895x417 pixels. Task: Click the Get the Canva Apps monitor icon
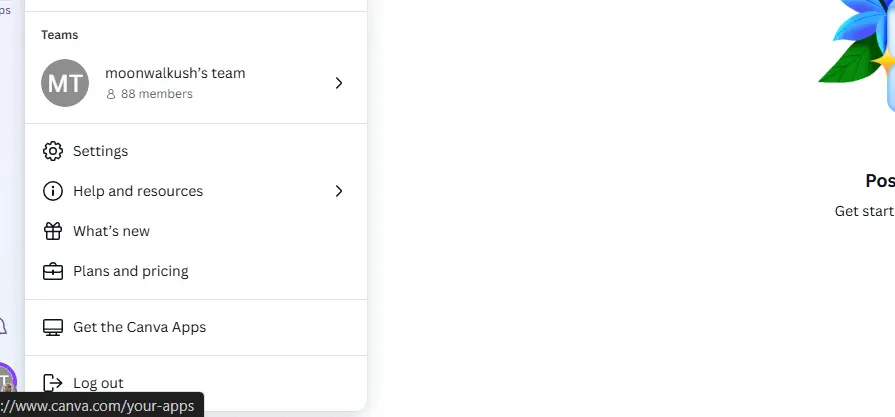click(53, 327)
